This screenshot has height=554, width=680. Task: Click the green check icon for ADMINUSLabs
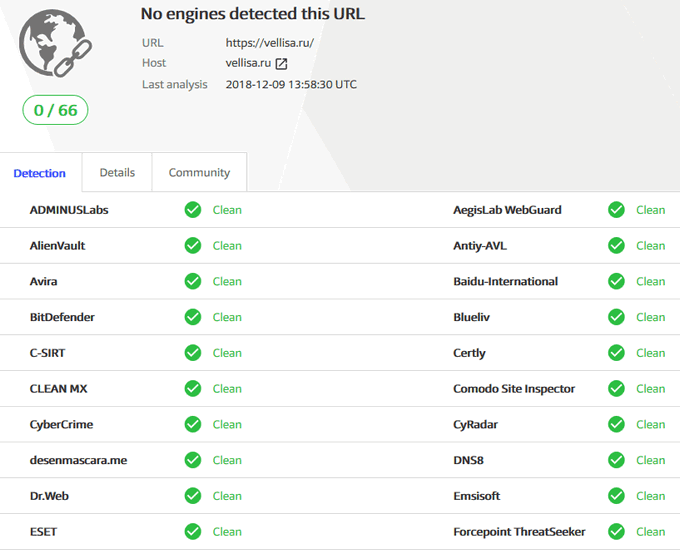pyautogui.click(x=193, y=210)
